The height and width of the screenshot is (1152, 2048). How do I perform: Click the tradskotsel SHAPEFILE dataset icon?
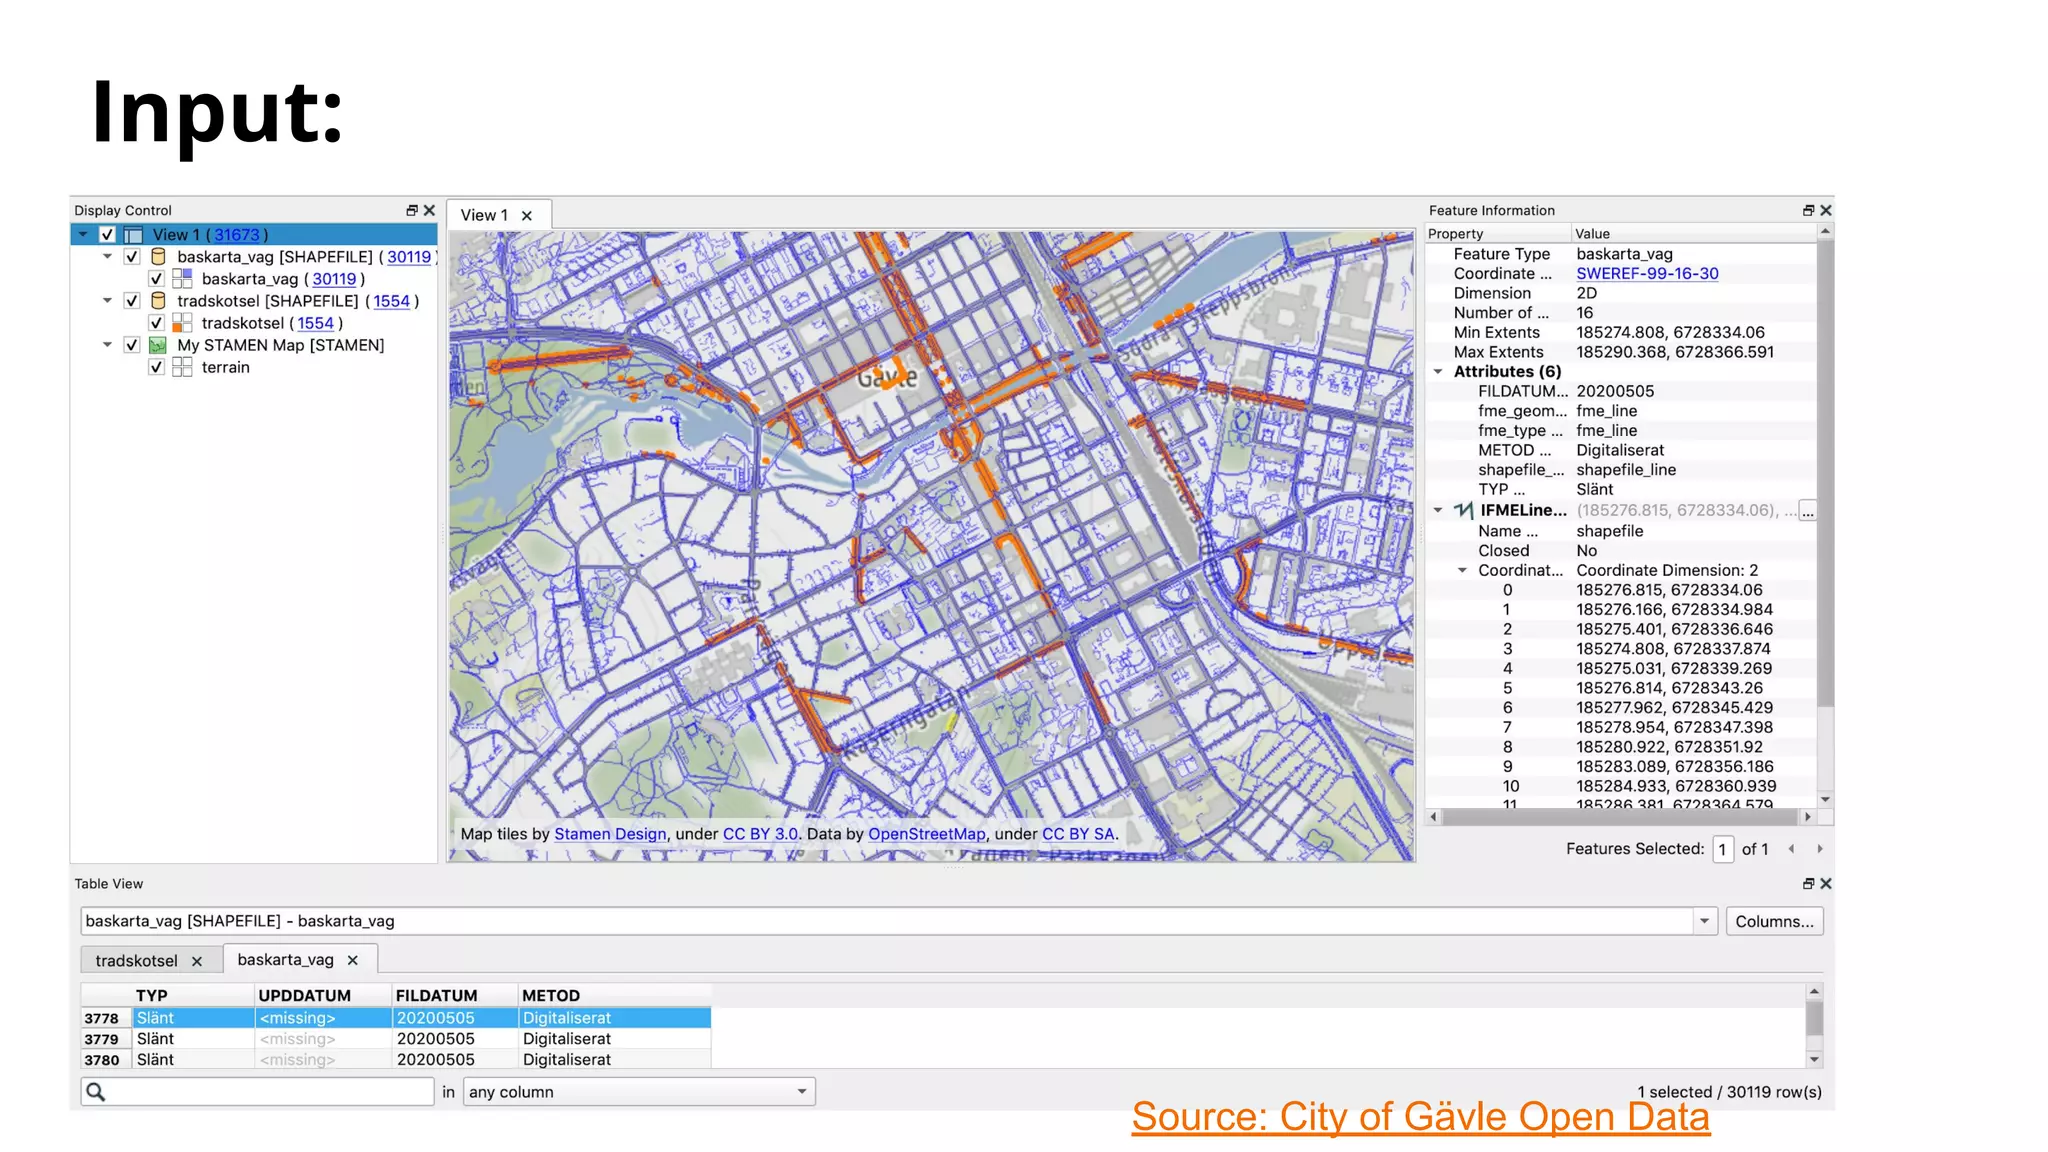[158, 301]
